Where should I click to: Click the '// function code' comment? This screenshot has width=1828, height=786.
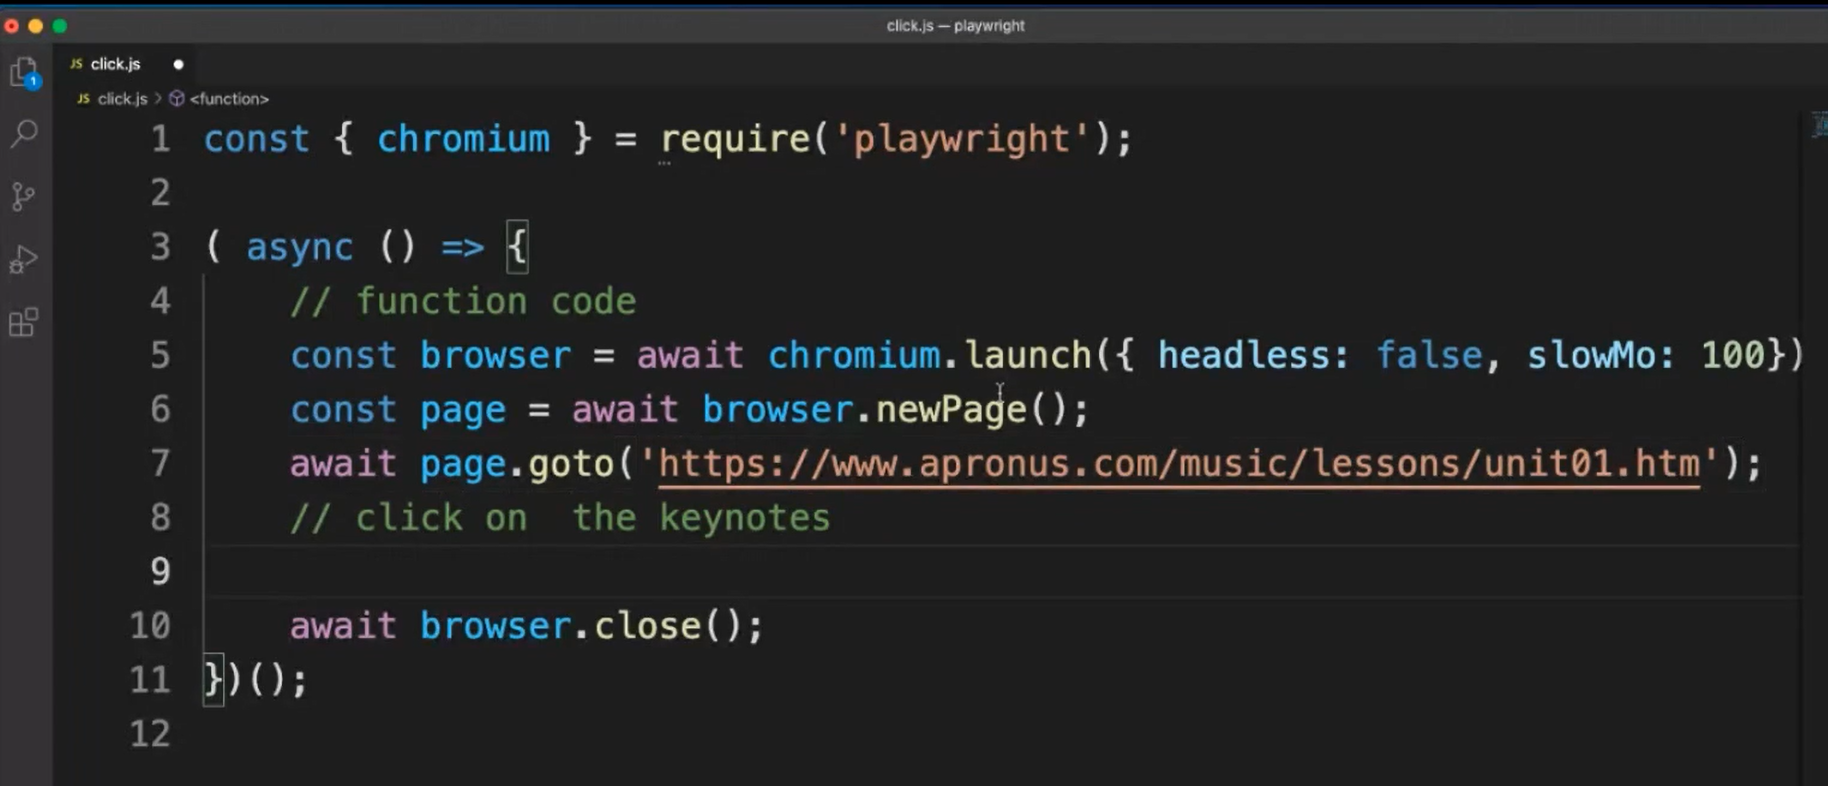tap(463, 301)
